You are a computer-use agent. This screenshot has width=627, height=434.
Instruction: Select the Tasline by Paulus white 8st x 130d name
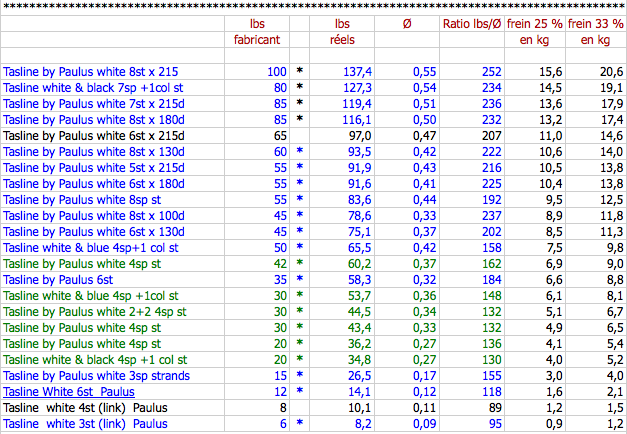94,152
